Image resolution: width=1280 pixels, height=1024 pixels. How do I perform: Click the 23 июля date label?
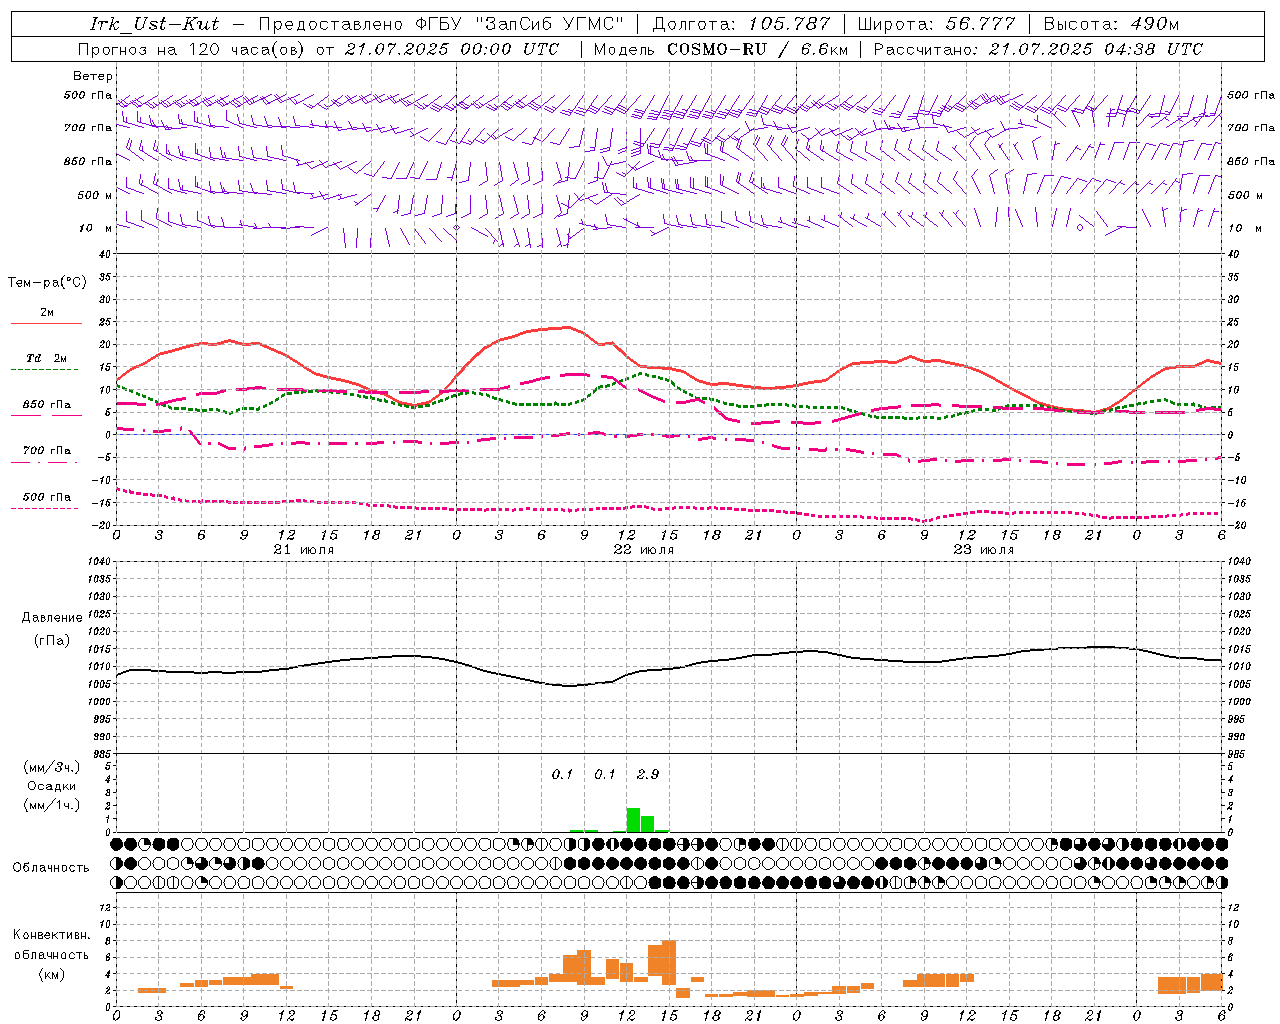point(984,550)
